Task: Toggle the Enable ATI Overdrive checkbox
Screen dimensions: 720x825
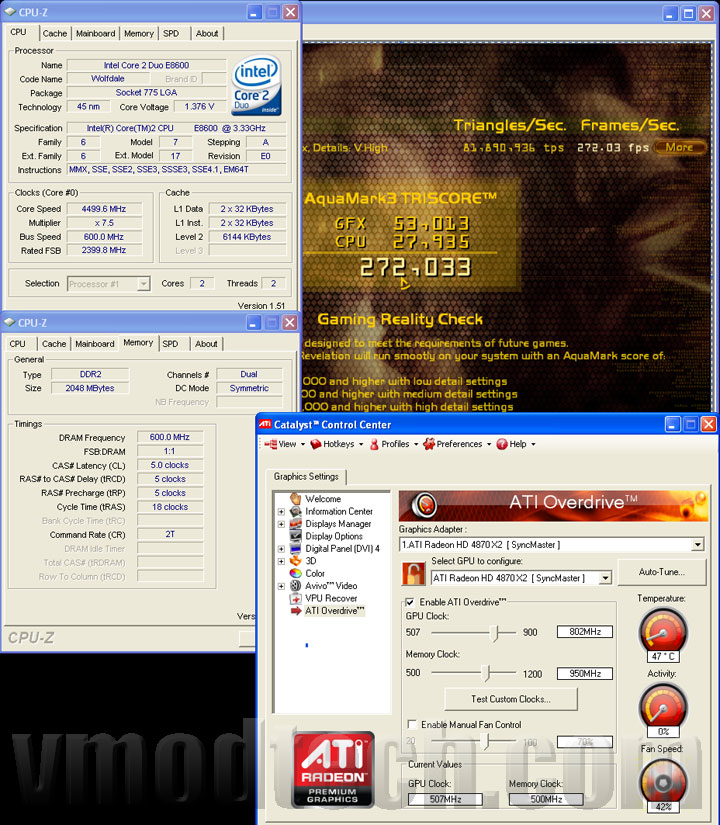Action: (409, 602)
